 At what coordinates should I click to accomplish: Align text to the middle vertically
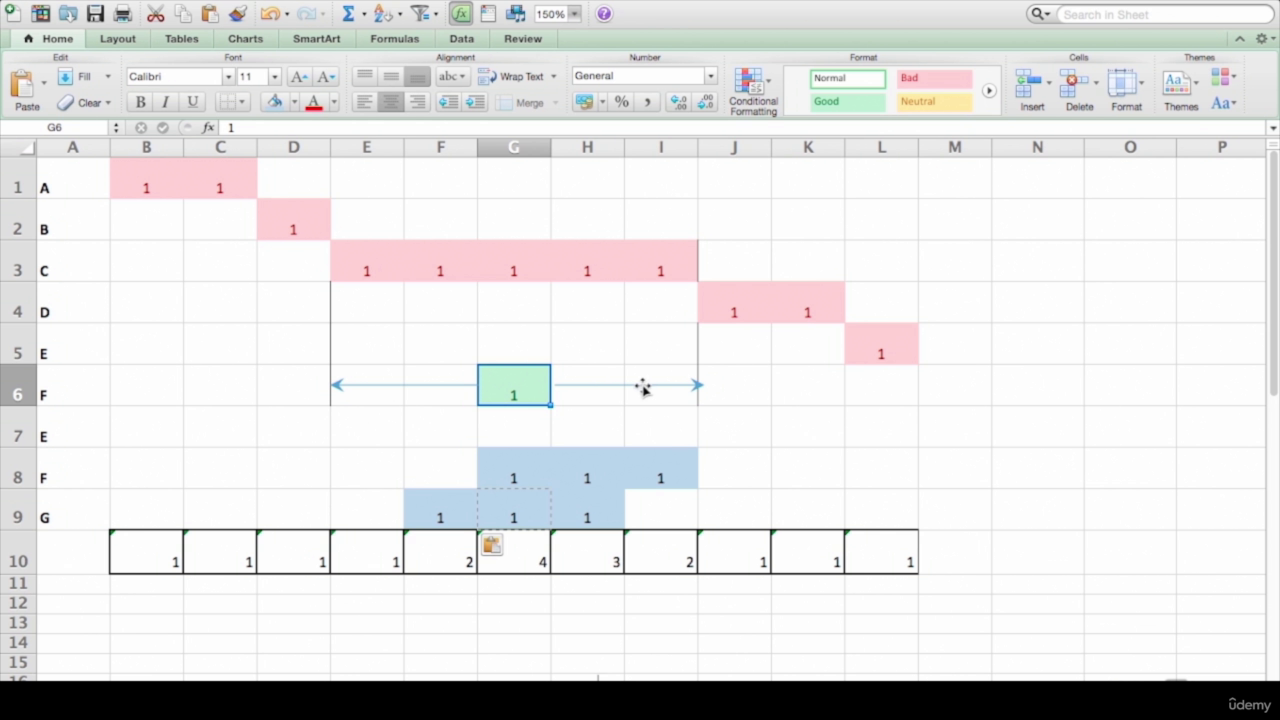click(391, 77)
